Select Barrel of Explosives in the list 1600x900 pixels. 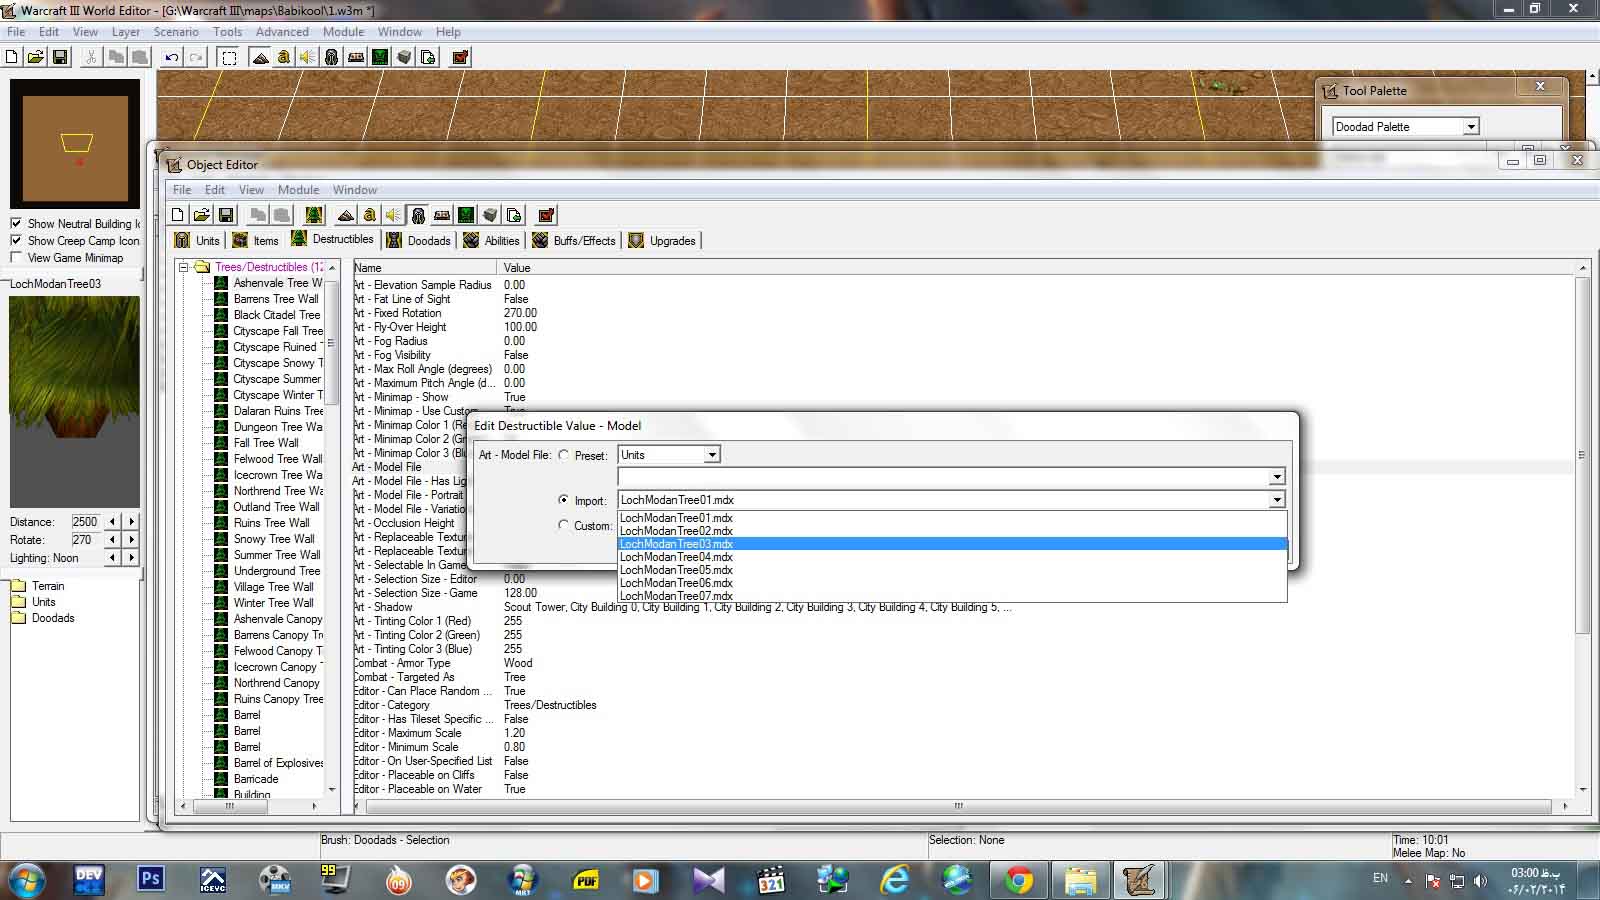pyautogui.click(x=279, y=763)
